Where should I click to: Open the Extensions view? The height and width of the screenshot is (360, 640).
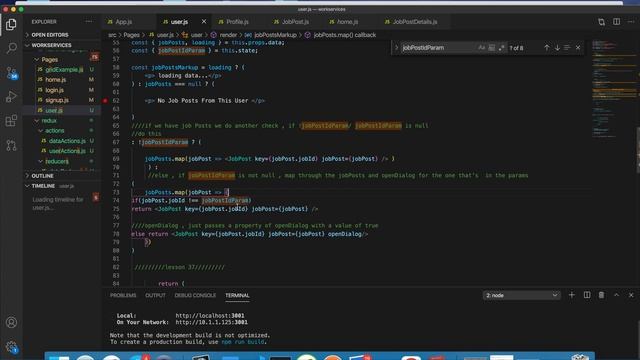[x=11, y=121]
